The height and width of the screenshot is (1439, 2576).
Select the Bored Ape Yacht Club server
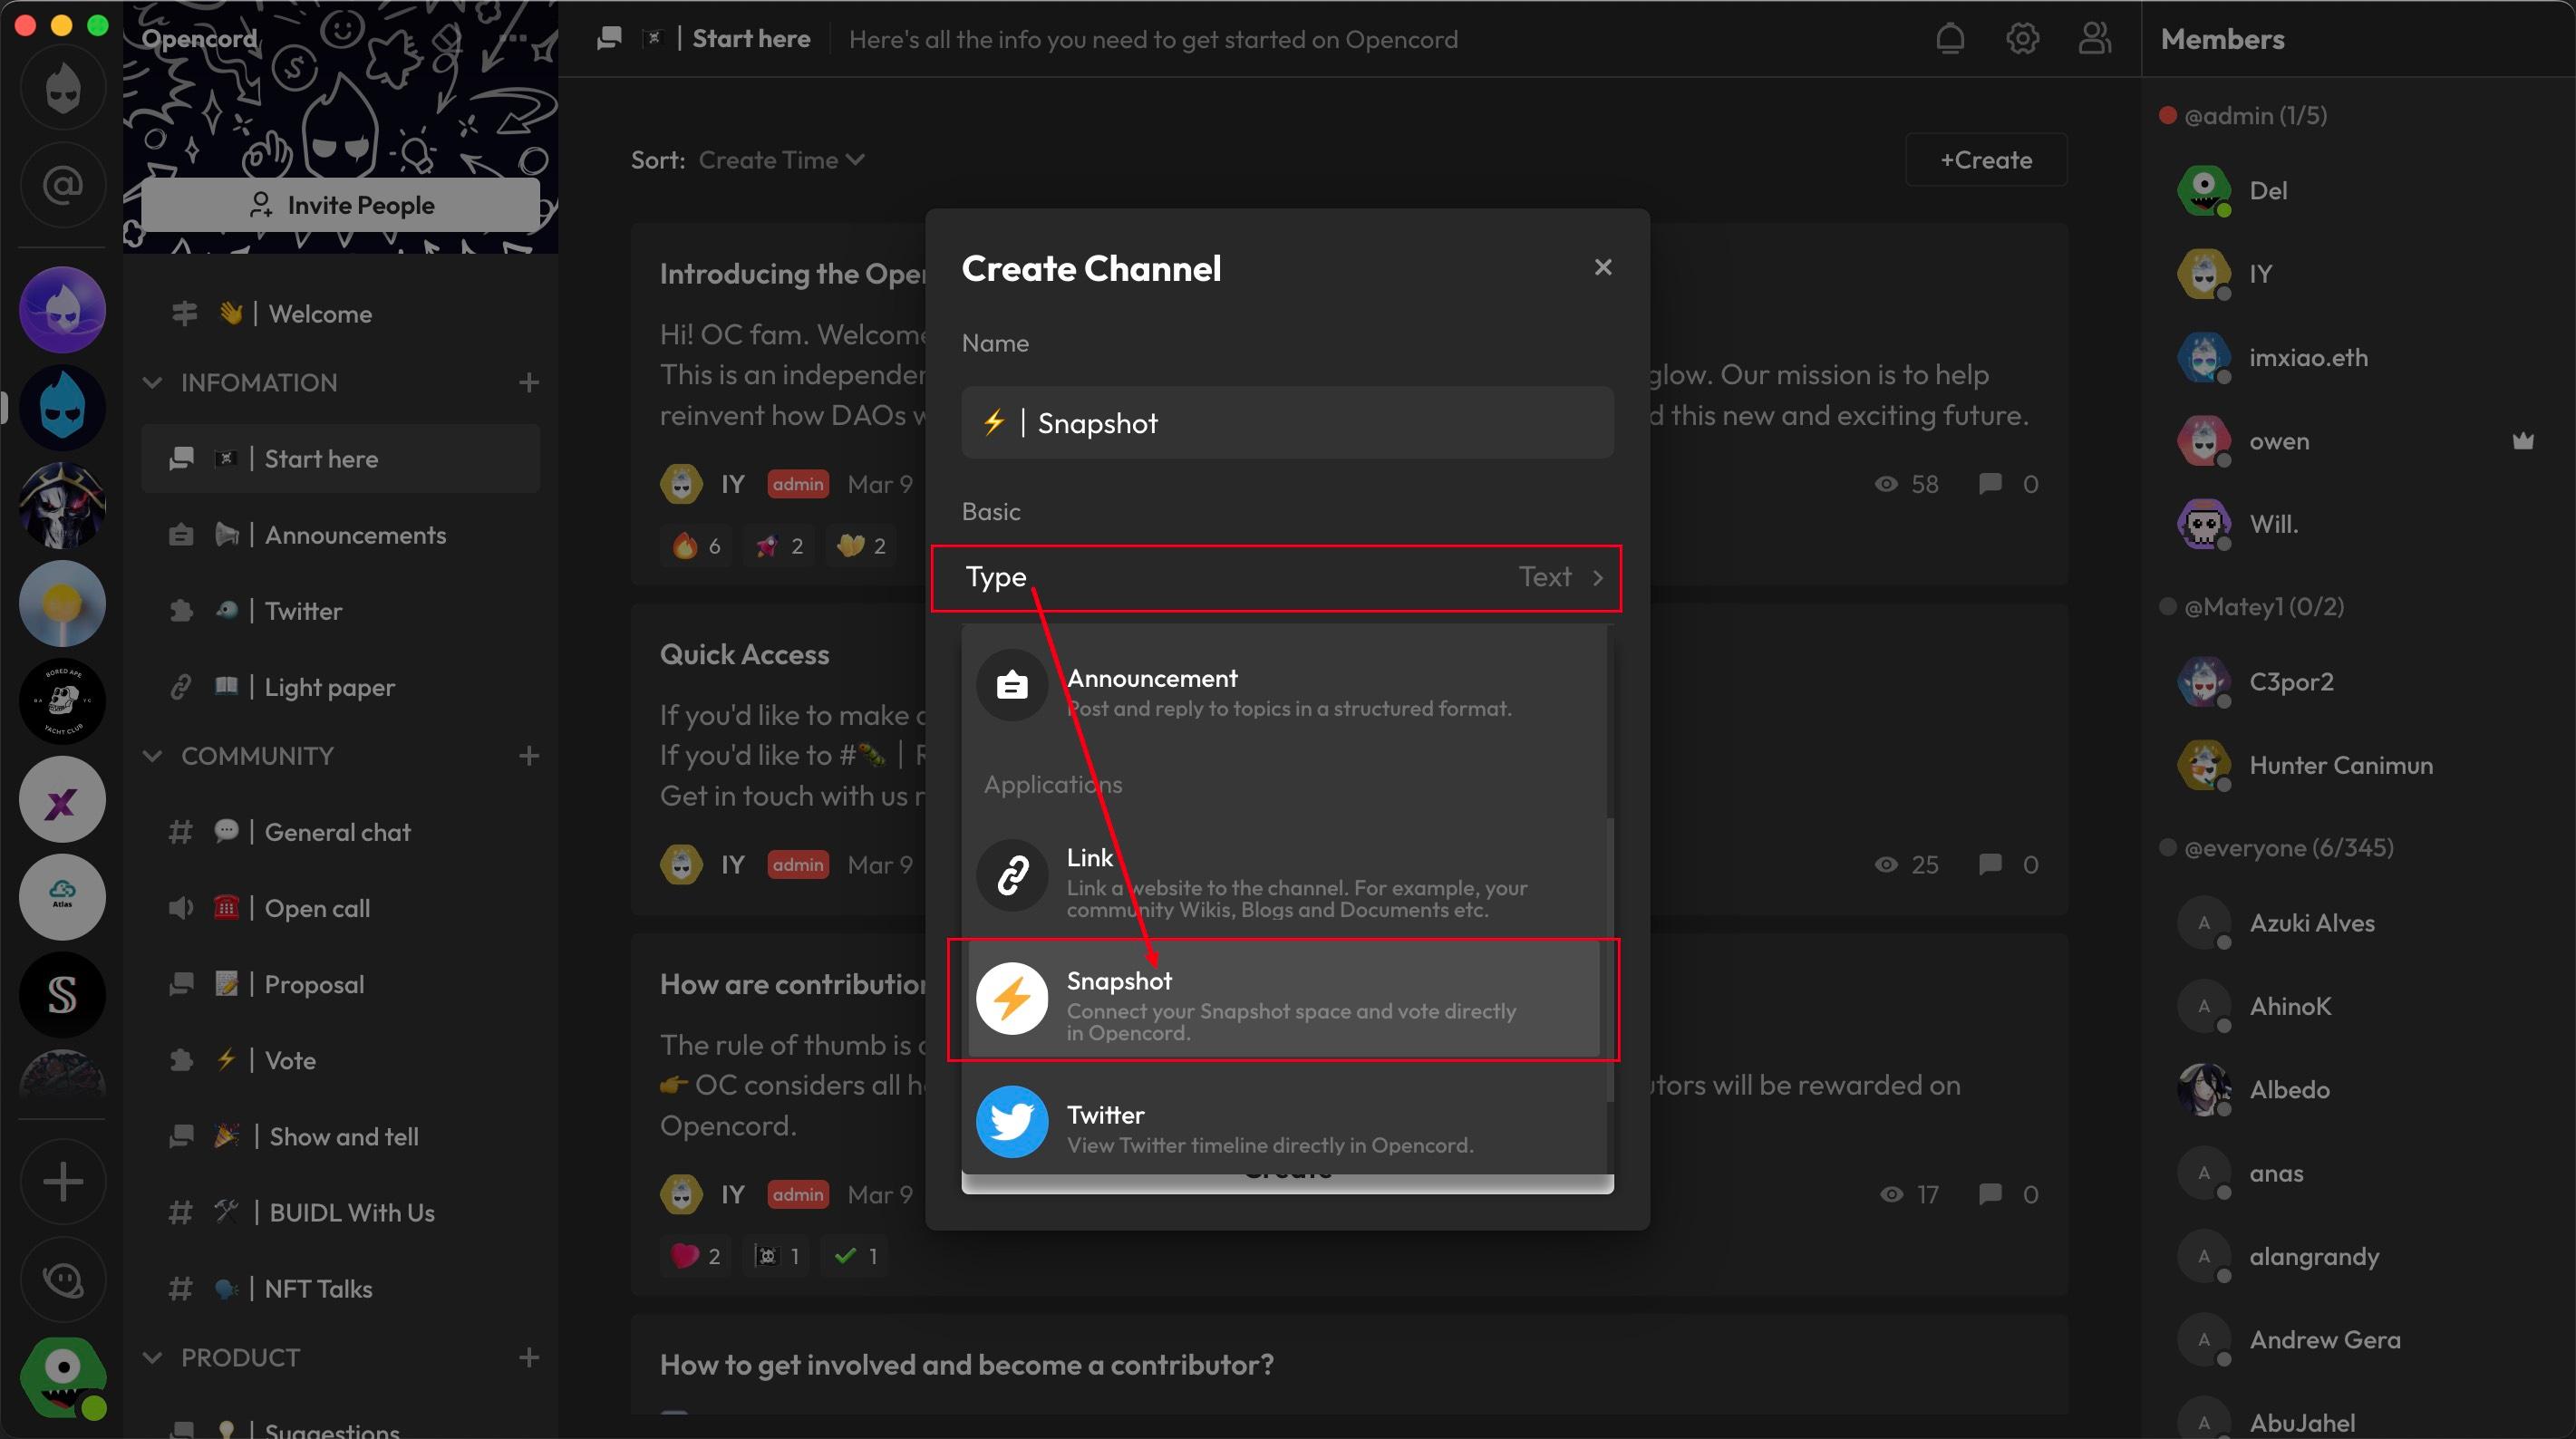63,700
